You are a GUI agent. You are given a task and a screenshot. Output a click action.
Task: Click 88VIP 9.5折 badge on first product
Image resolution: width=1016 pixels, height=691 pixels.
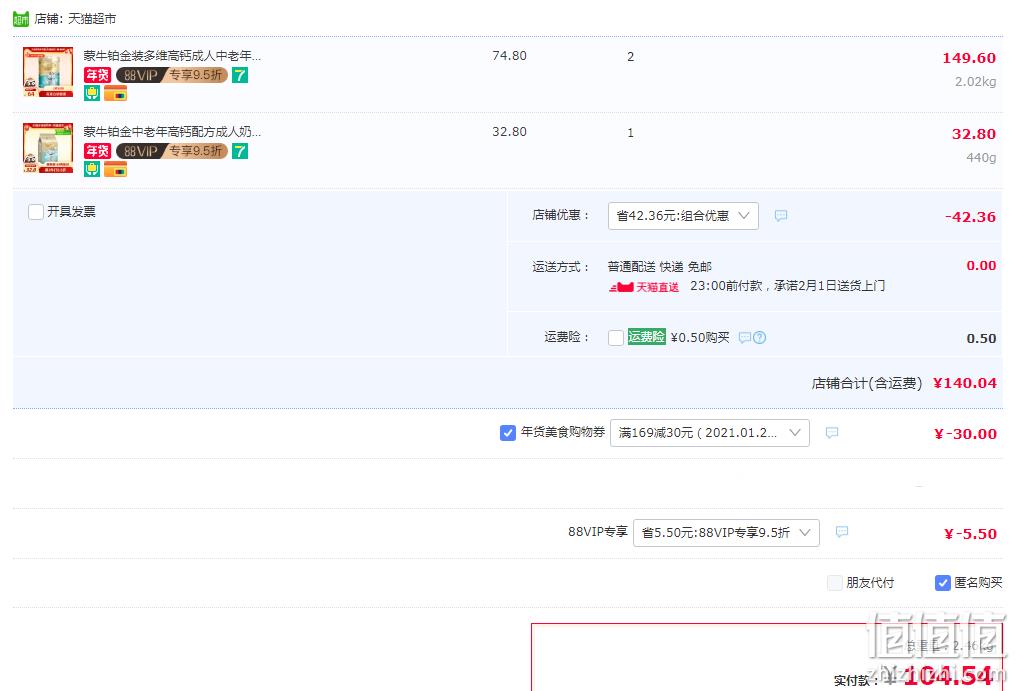pos(172,75)
